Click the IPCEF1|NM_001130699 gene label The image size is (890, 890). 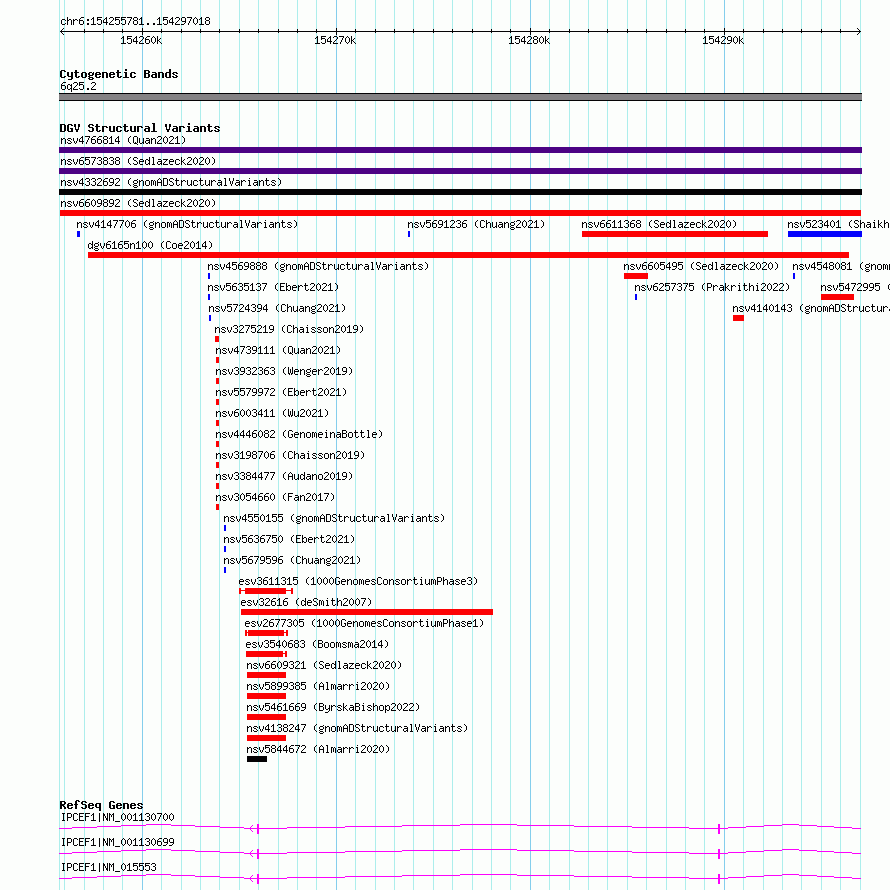pos(117,842)
